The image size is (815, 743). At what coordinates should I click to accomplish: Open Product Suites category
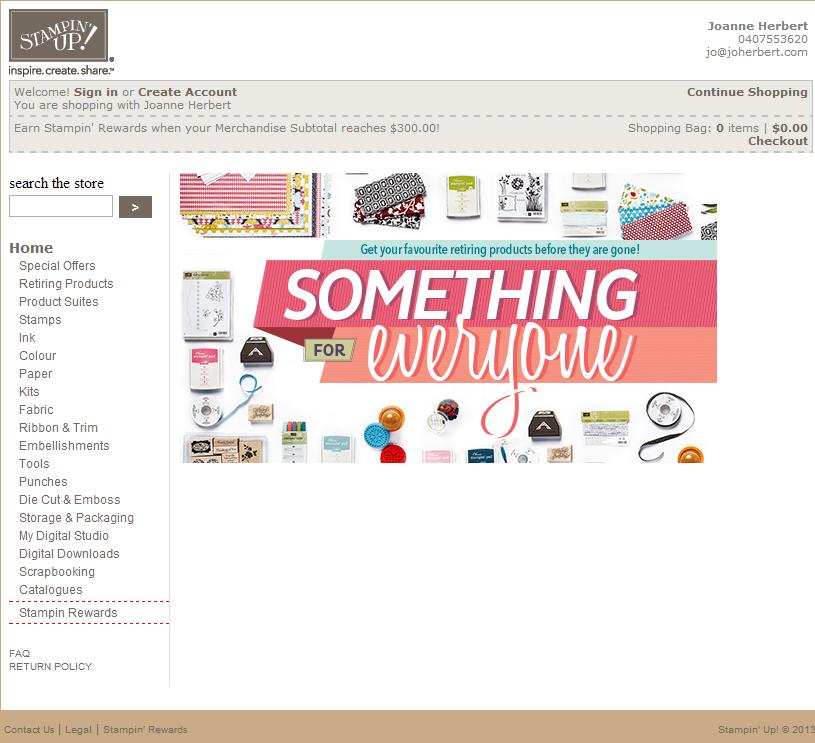pos(59,302)
